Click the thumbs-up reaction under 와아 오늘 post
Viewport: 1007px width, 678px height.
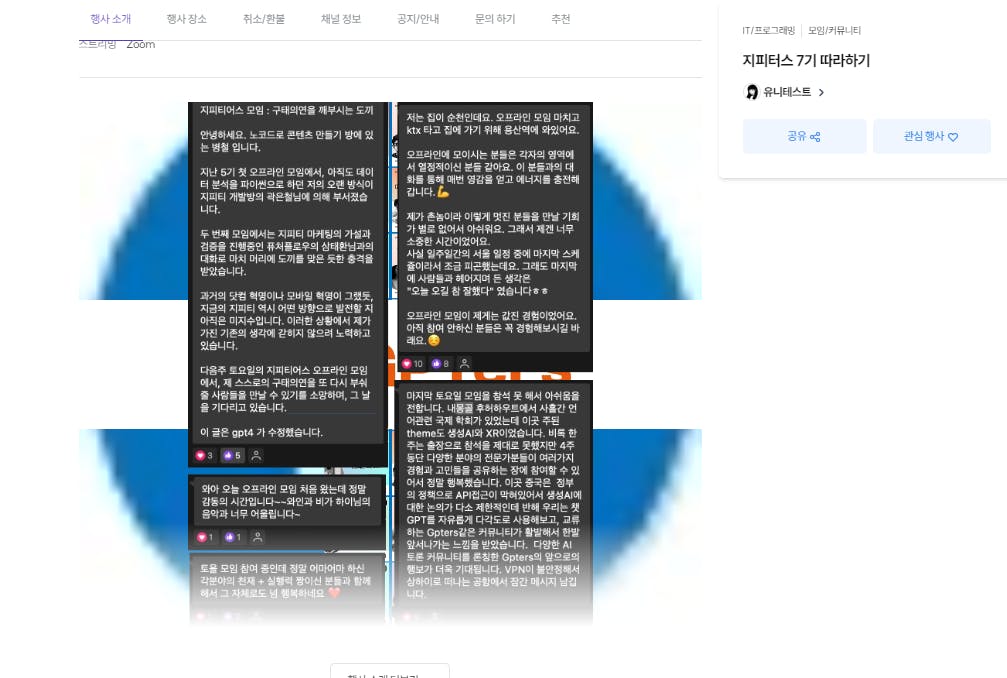coord(232,537)
